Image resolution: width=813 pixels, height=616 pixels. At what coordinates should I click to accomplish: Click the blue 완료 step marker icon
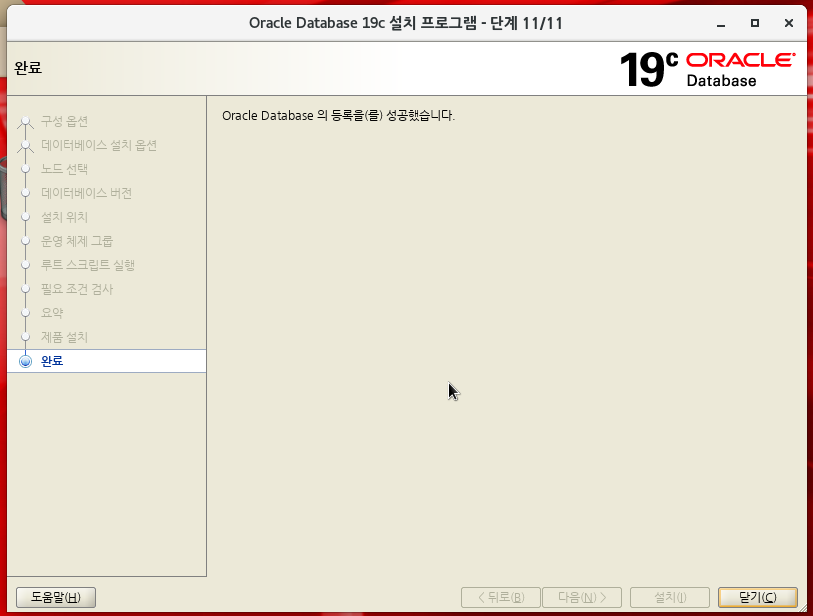tap(25, 361)
